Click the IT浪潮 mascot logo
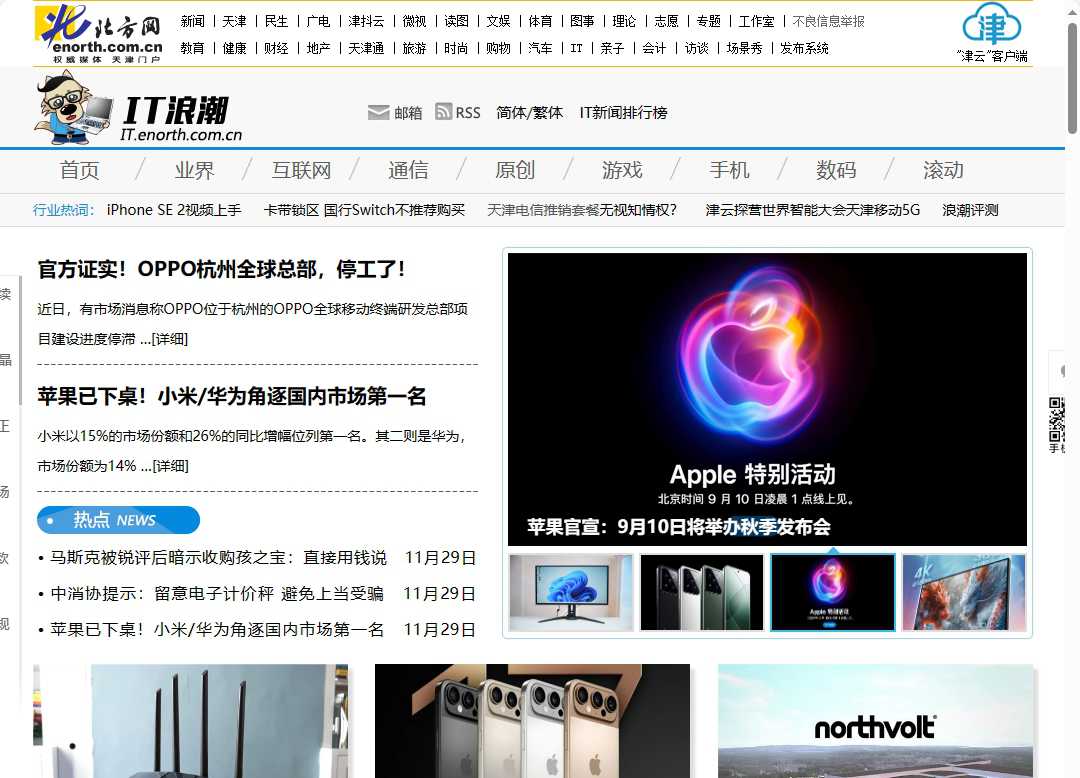This screenshot has height=778, width=1080. [138, 109]
